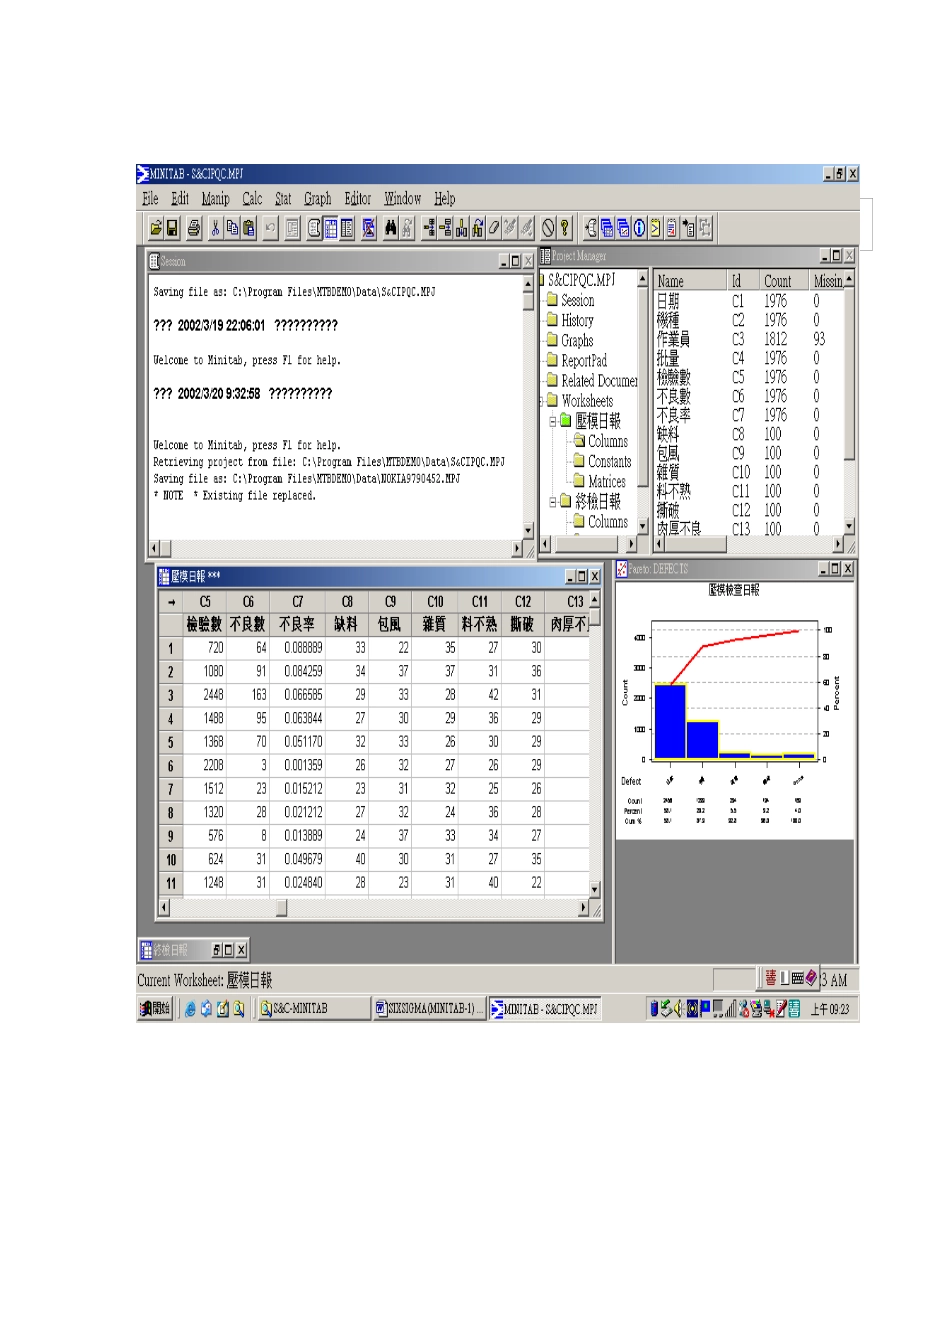This screenshot has width=950, height=1344.
Task: Open the Window menu
Action: tap(402, 199)
